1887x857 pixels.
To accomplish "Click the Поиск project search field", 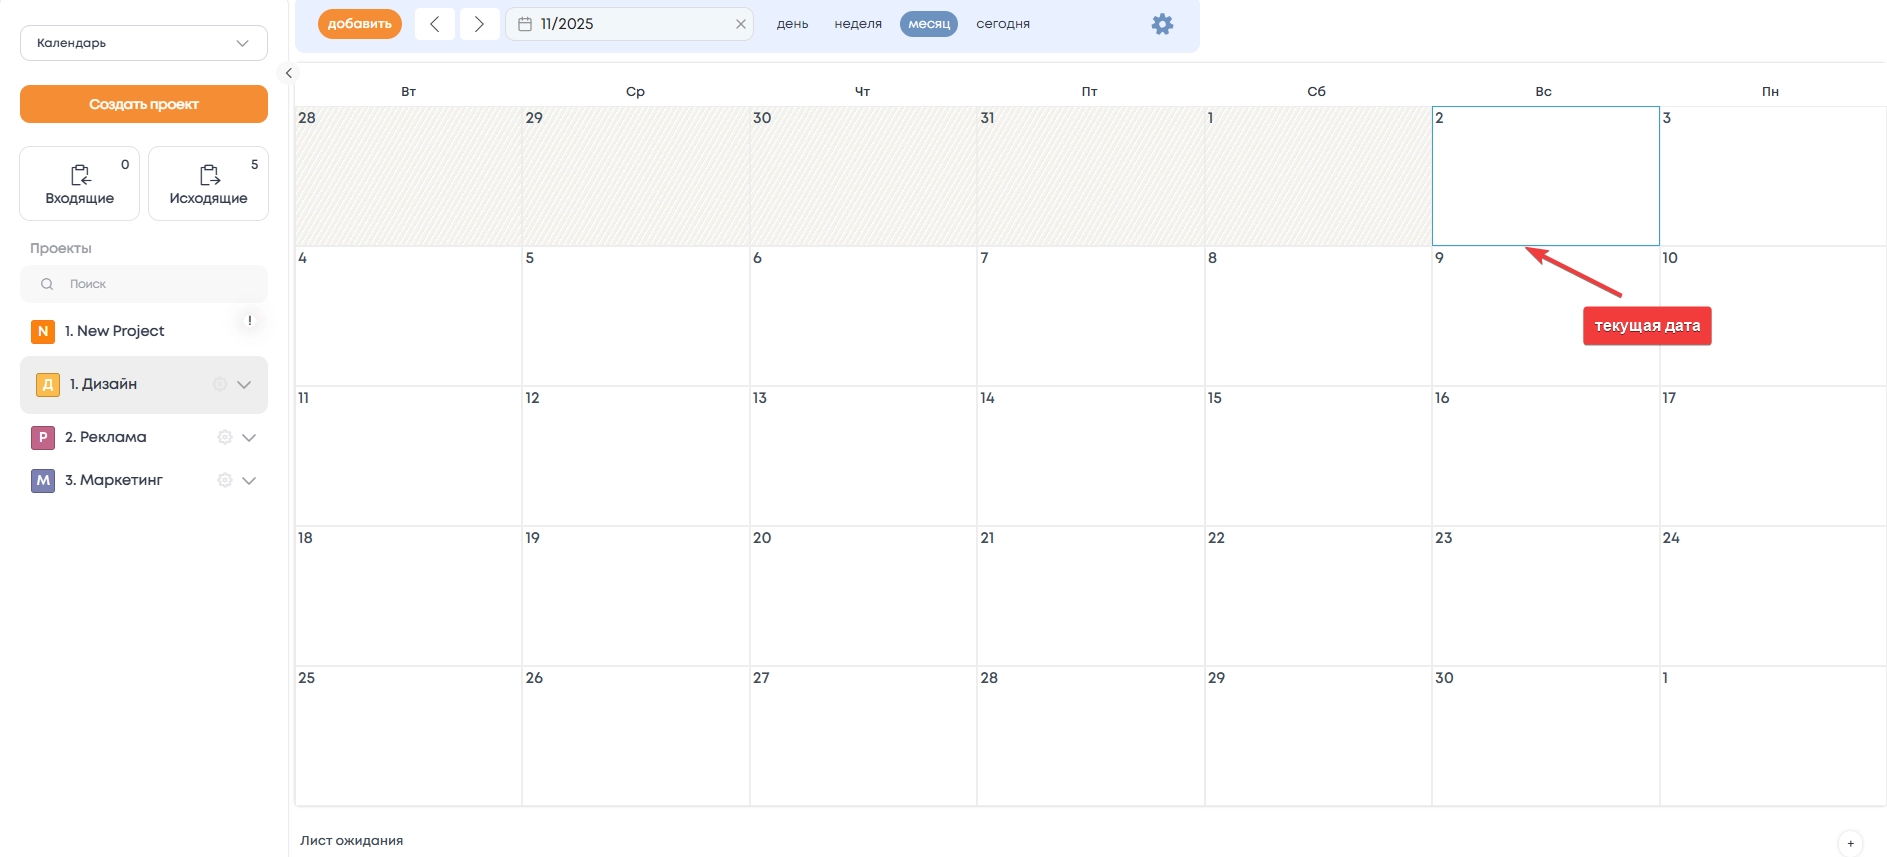I will (150, 284).
